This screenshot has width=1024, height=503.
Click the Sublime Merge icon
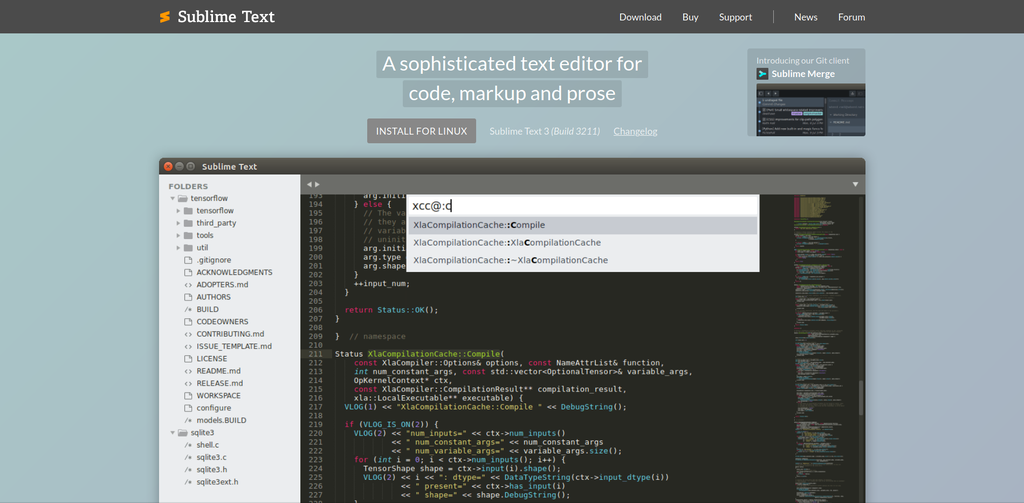click(762, 74)
